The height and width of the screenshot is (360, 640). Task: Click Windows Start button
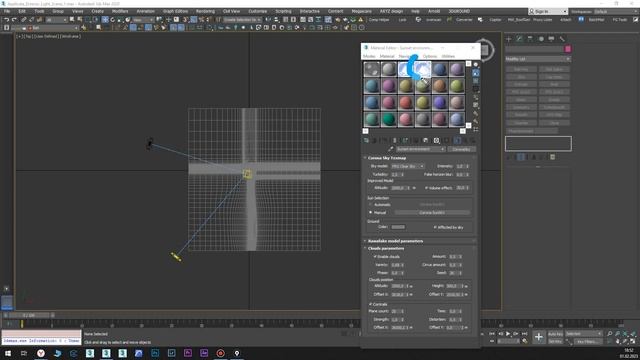pyautogui.click(x=8, y=353)
